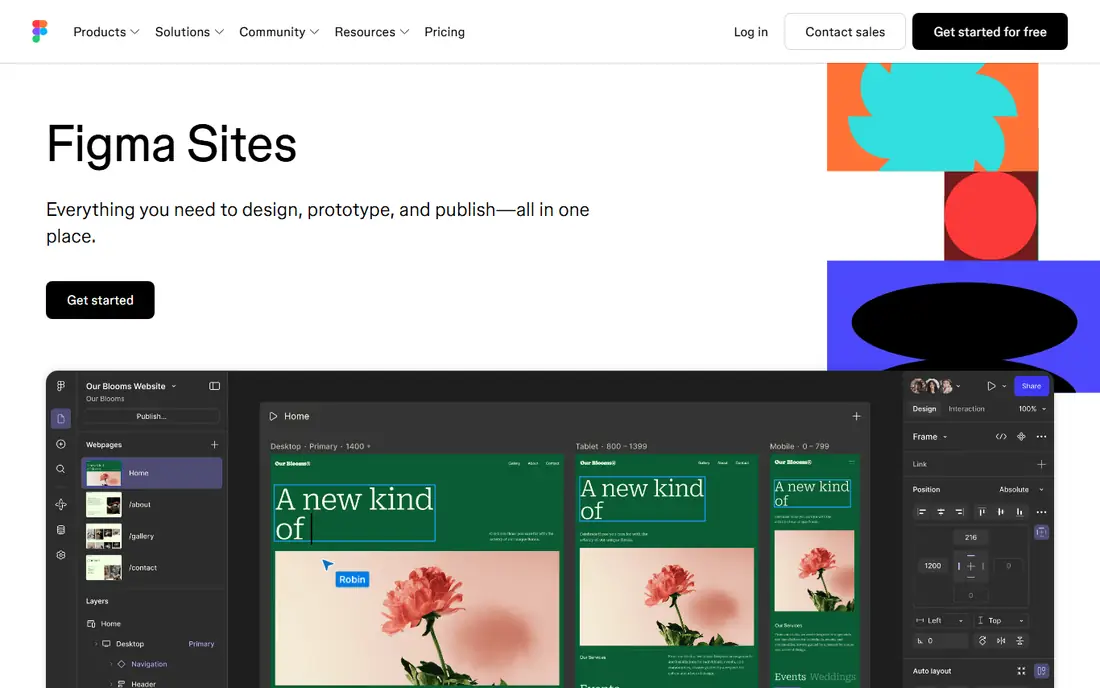Viewport: 1100px width, 688px height.
Task: Select the pages file icon in the left rail
Action: click(61, 419)
